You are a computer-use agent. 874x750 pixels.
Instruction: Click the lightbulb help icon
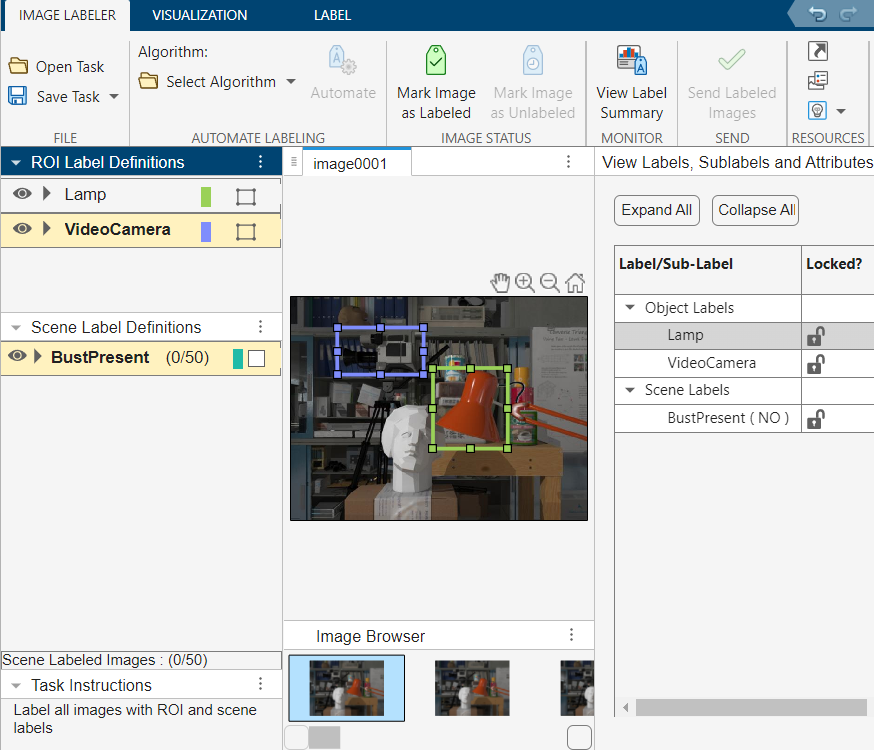[817, 110]
